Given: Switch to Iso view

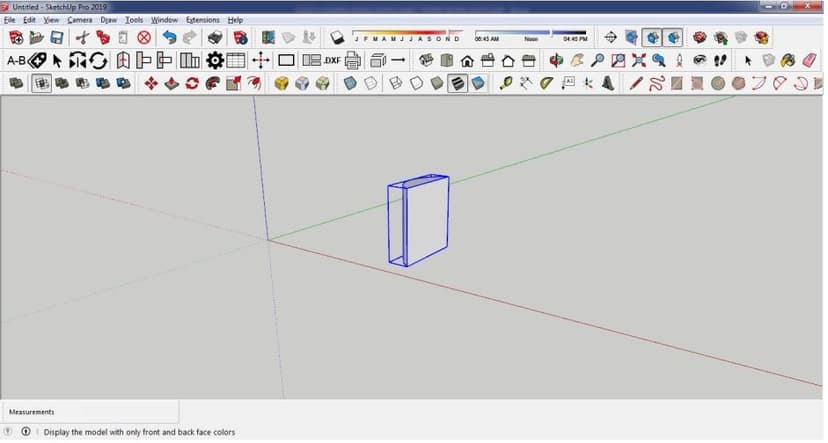Looking at the screenshot, I should (426, 61).
